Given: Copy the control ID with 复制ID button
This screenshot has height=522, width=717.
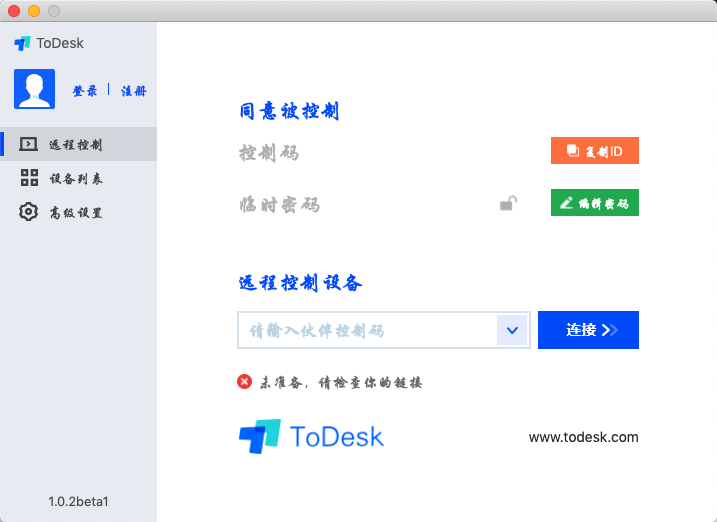Looking at the screenshot, I should click(594, 150).
